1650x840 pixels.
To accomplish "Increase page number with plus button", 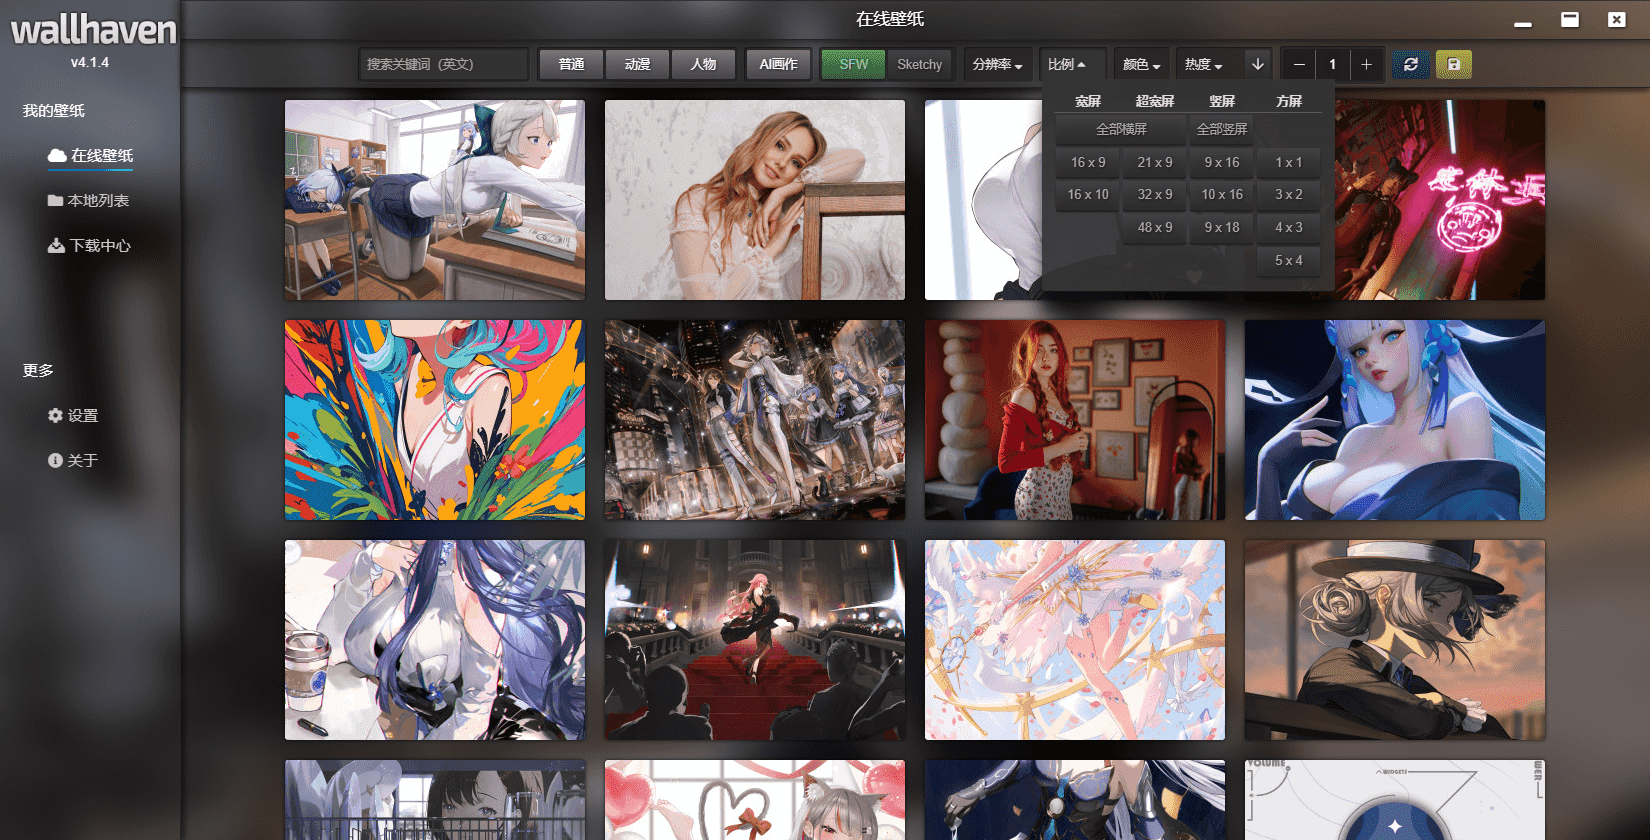I will coord(1366,64).
